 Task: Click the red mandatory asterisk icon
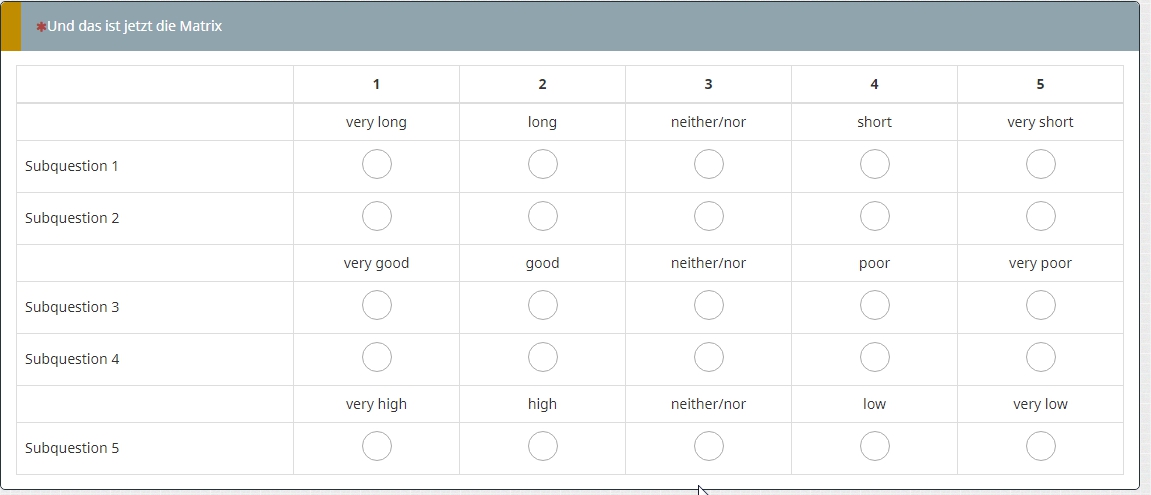(41, 27)
